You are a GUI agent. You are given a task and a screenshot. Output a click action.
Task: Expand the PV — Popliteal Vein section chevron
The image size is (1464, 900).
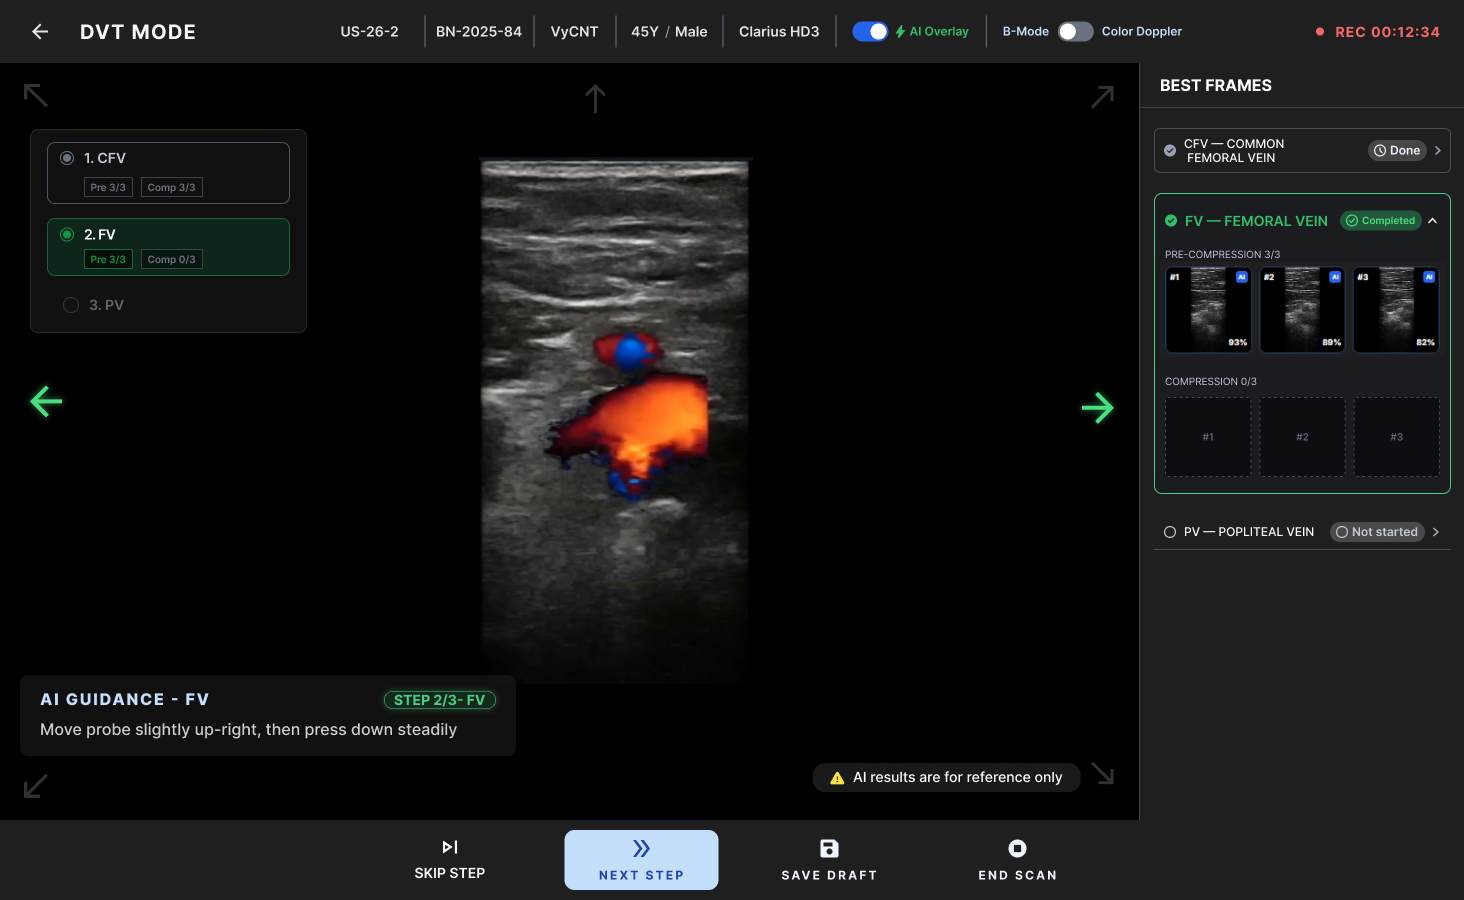click(x=1436, y=532)
